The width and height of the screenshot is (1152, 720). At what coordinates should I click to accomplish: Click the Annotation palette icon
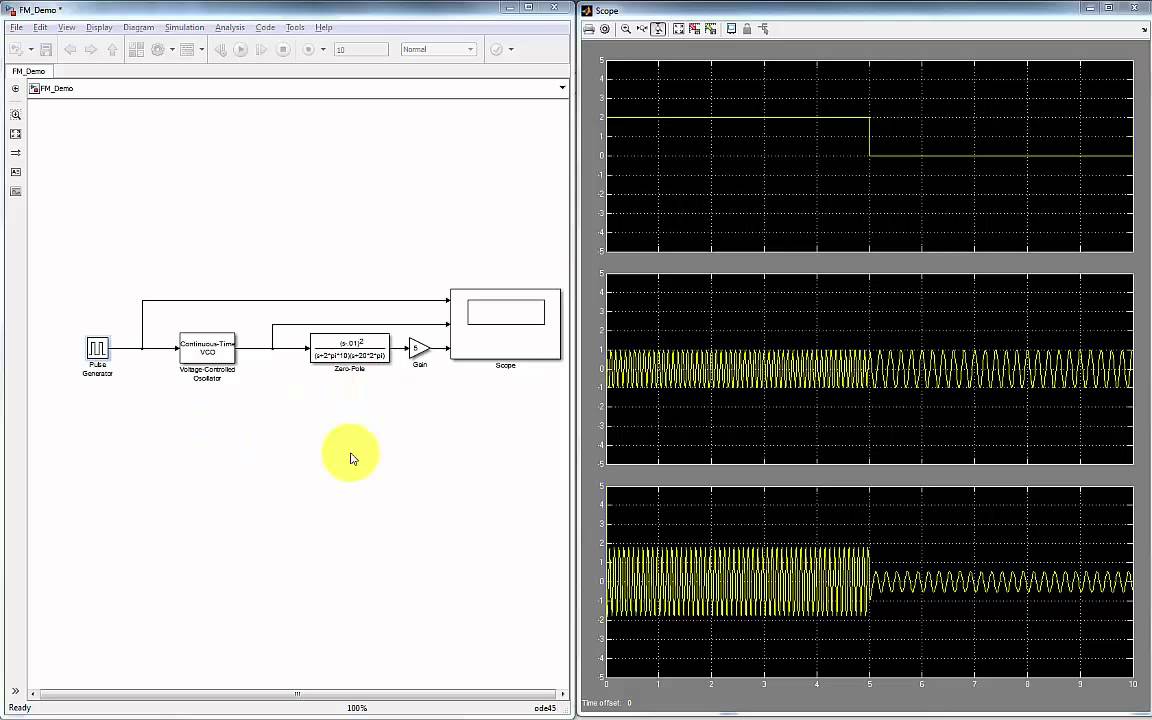15,172
